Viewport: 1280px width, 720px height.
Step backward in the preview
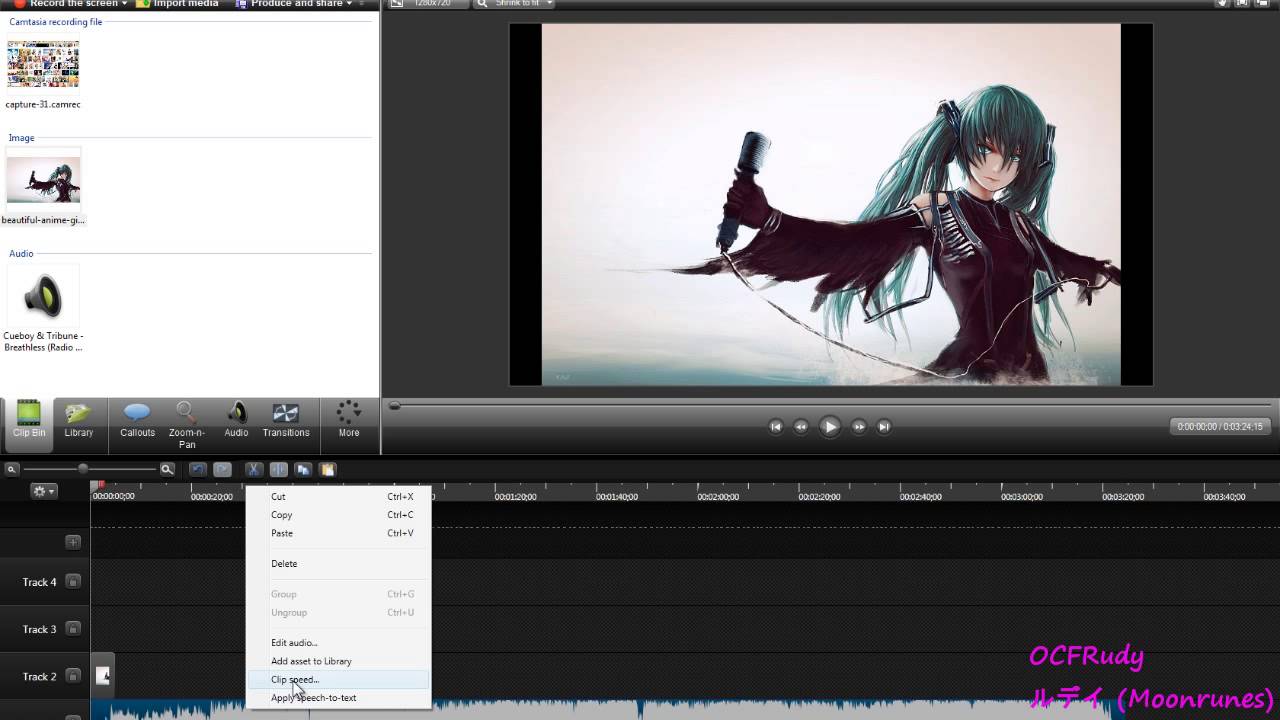point(801,426)
